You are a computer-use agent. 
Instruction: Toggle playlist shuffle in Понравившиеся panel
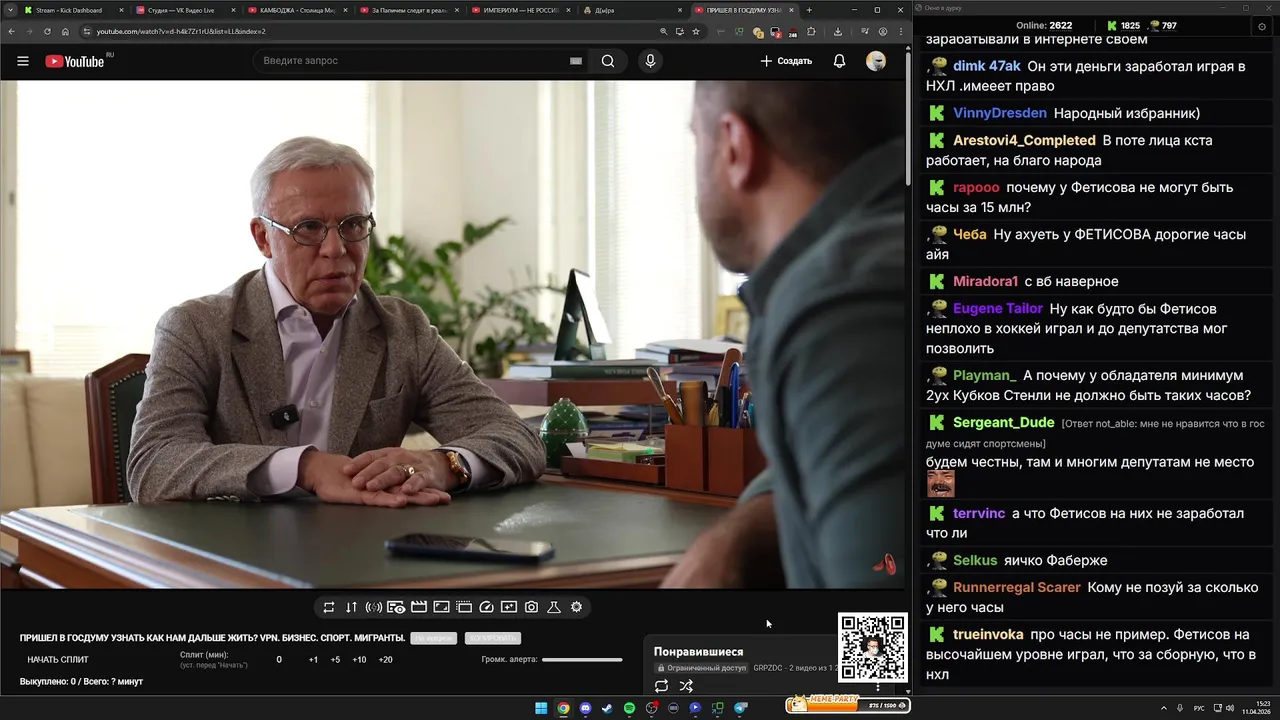point(686,686)
